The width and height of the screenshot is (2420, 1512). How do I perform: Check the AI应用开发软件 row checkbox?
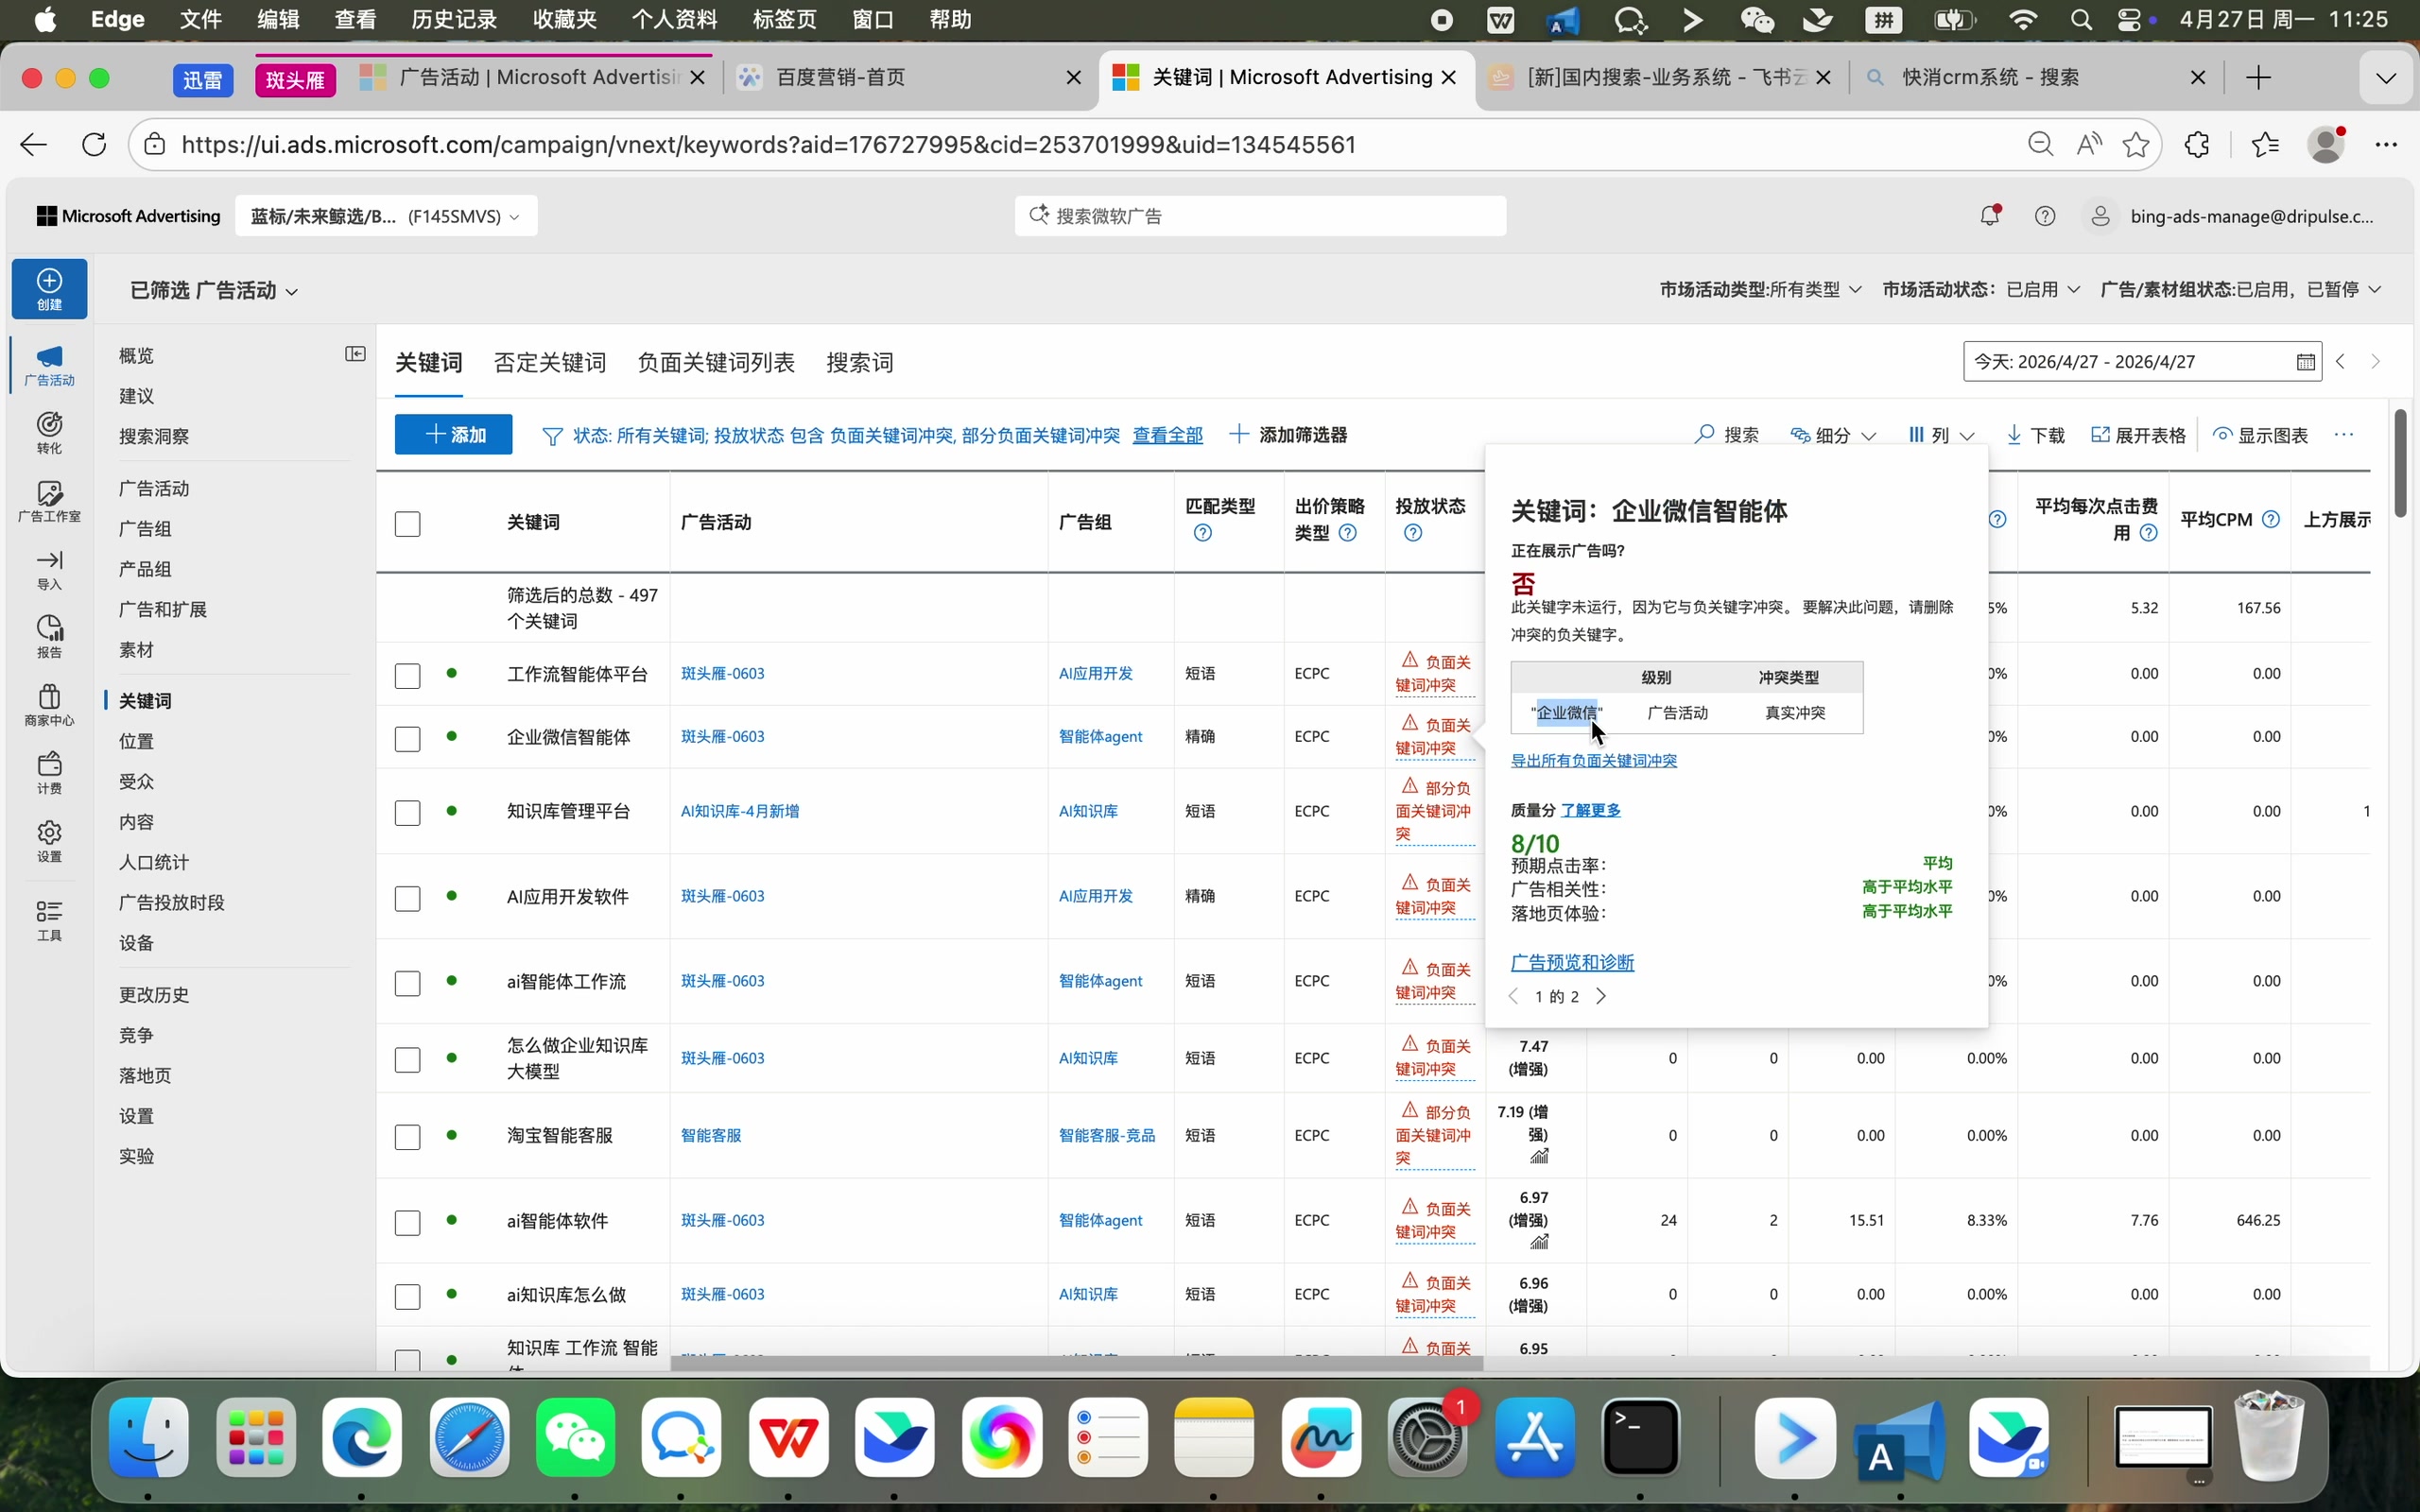click(x=408, y=899)
